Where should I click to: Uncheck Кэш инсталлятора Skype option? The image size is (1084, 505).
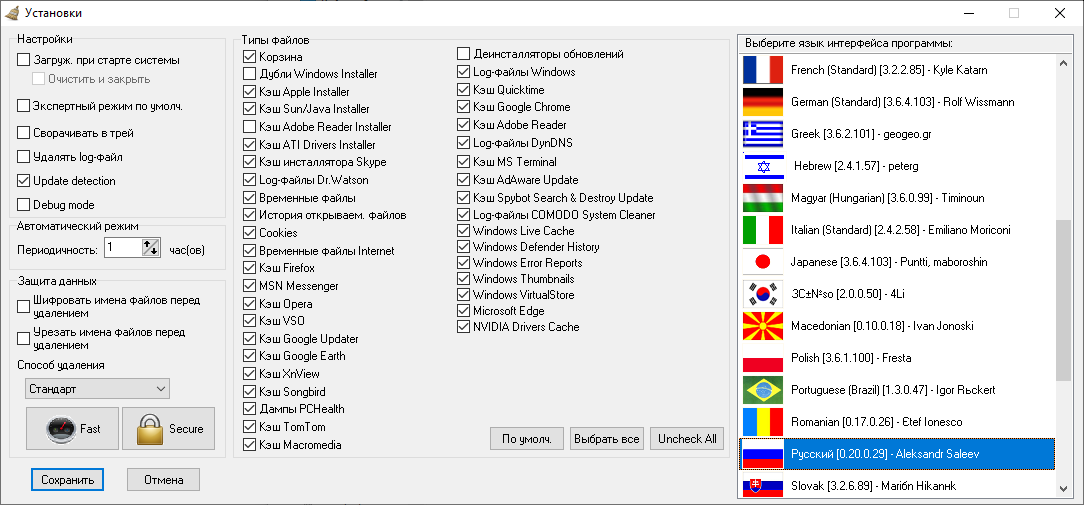coord(250,162)
